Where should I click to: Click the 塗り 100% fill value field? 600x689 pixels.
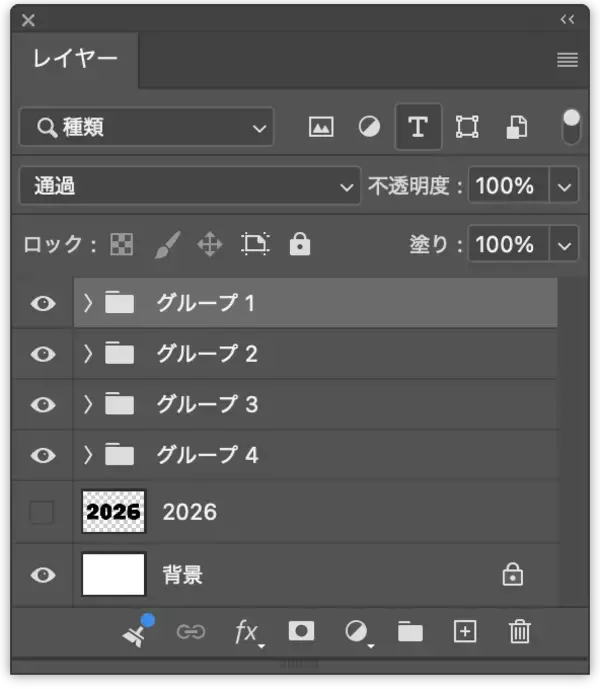(x=509, y=244)
